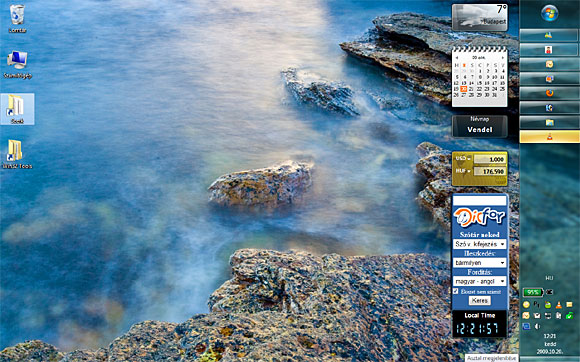Select day 31 in calendar gadget
Image resolution: width=580 pixels, height=362 pixels.
pos(495,95)
